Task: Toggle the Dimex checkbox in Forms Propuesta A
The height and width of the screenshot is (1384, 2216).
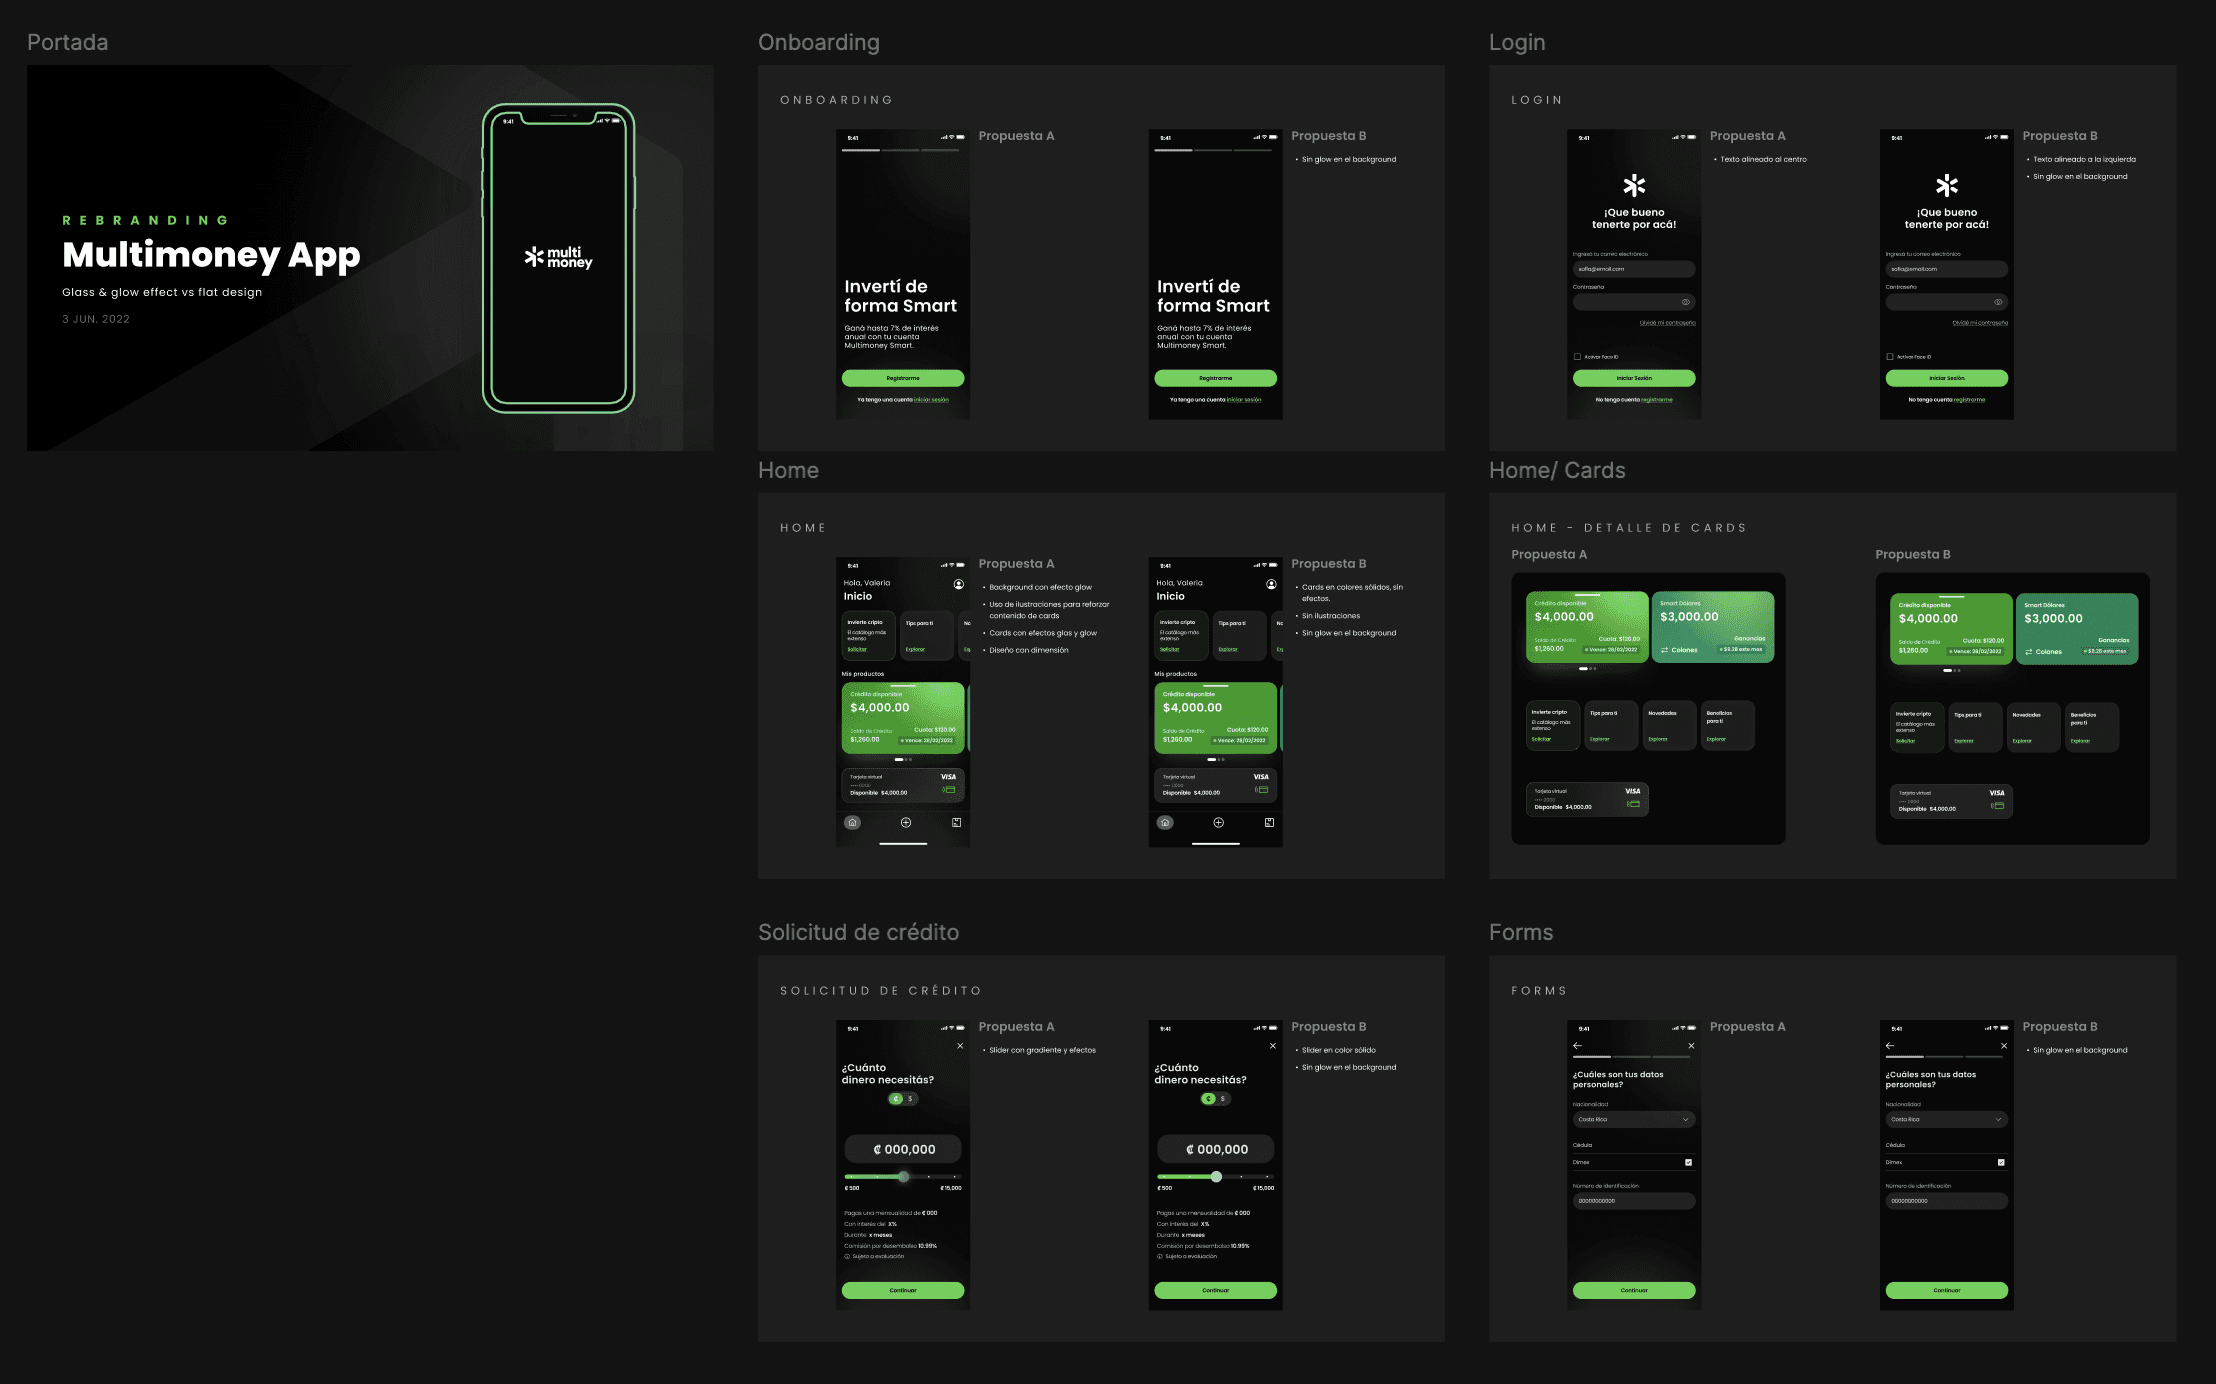Action: 1688,1162
